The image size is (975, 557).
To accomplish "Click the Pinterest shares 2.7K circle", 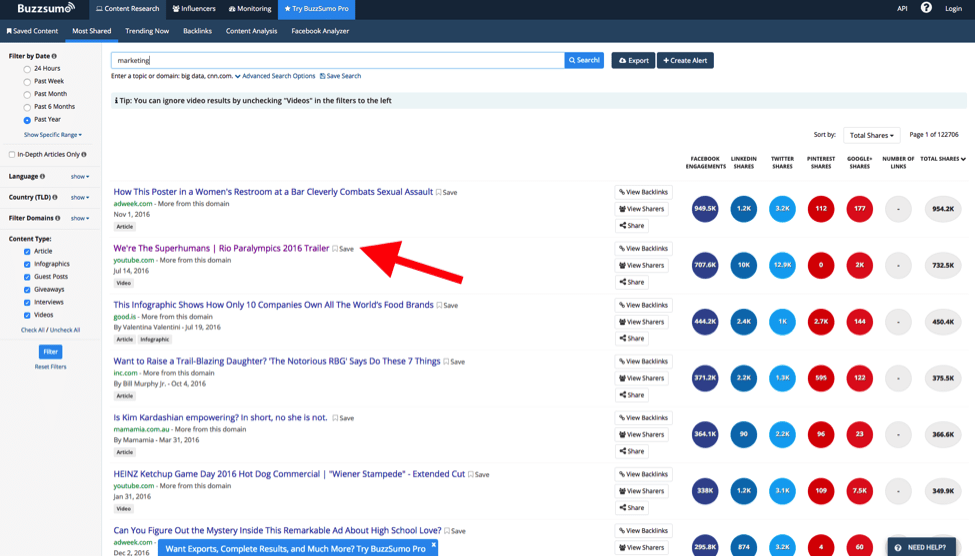I will click(x=821, y=321).
